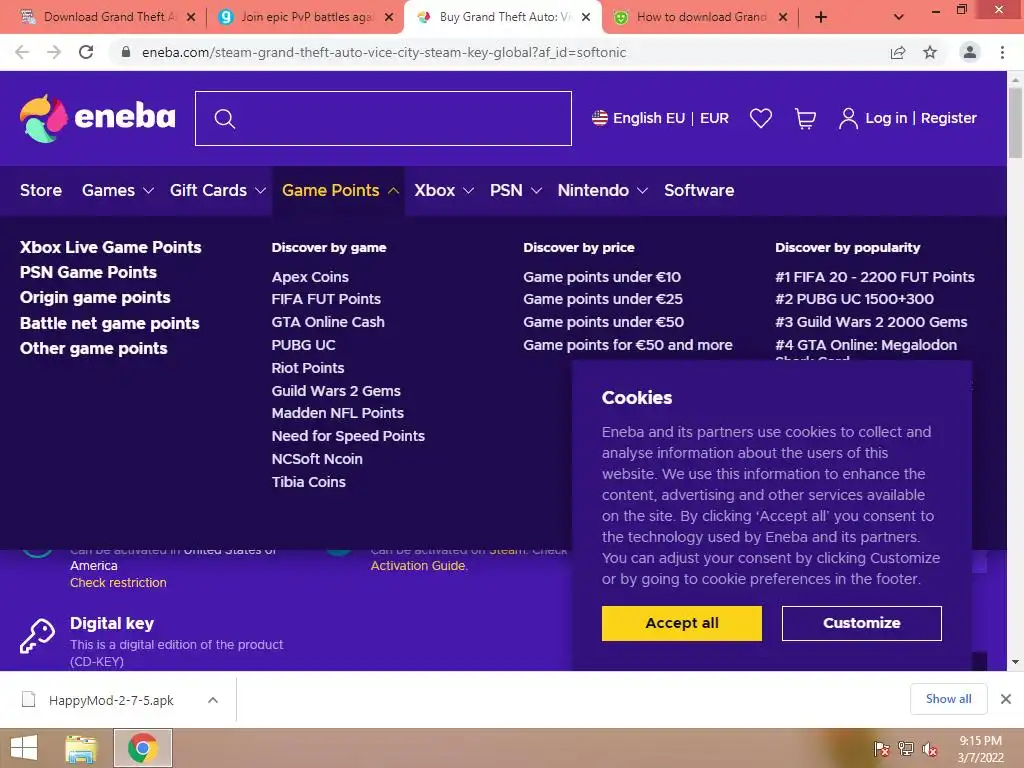This screenshot has height=768, width=1024.
Task: Close the downloads bar with the X
Action: click(1006, 699)
